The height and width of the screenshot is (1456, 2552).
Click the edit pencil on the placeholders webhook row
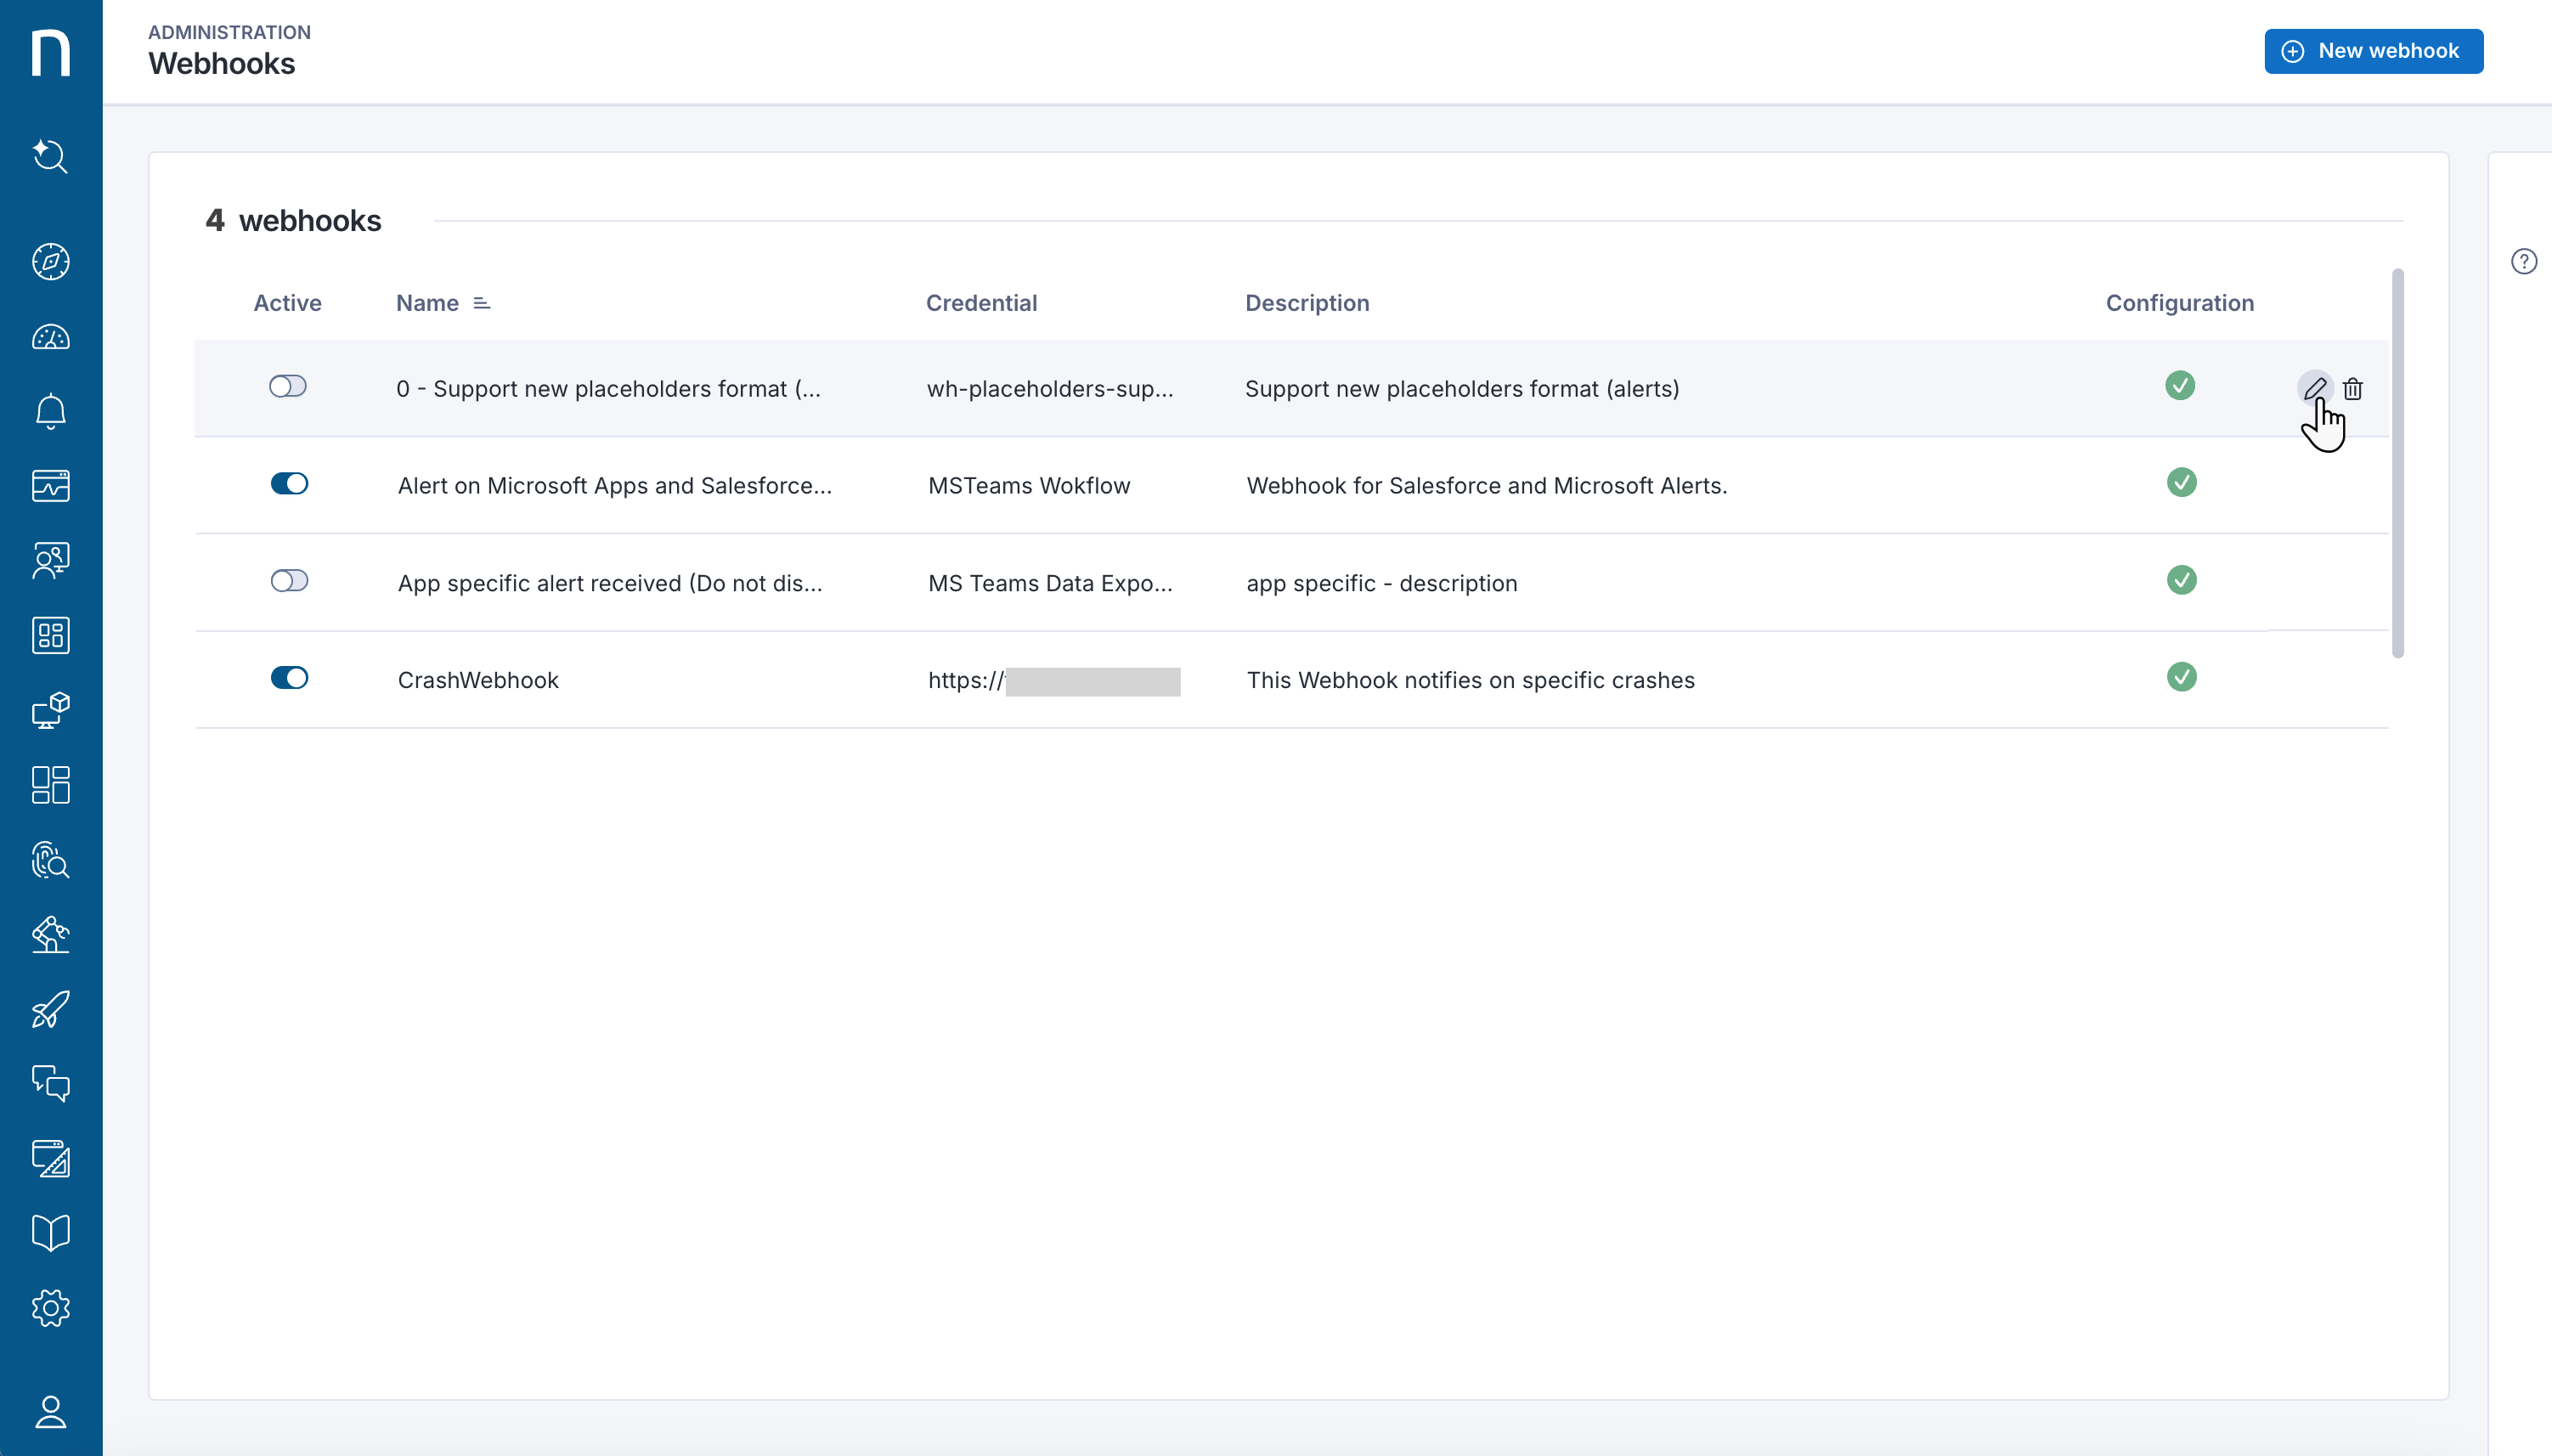point(2315,388)
